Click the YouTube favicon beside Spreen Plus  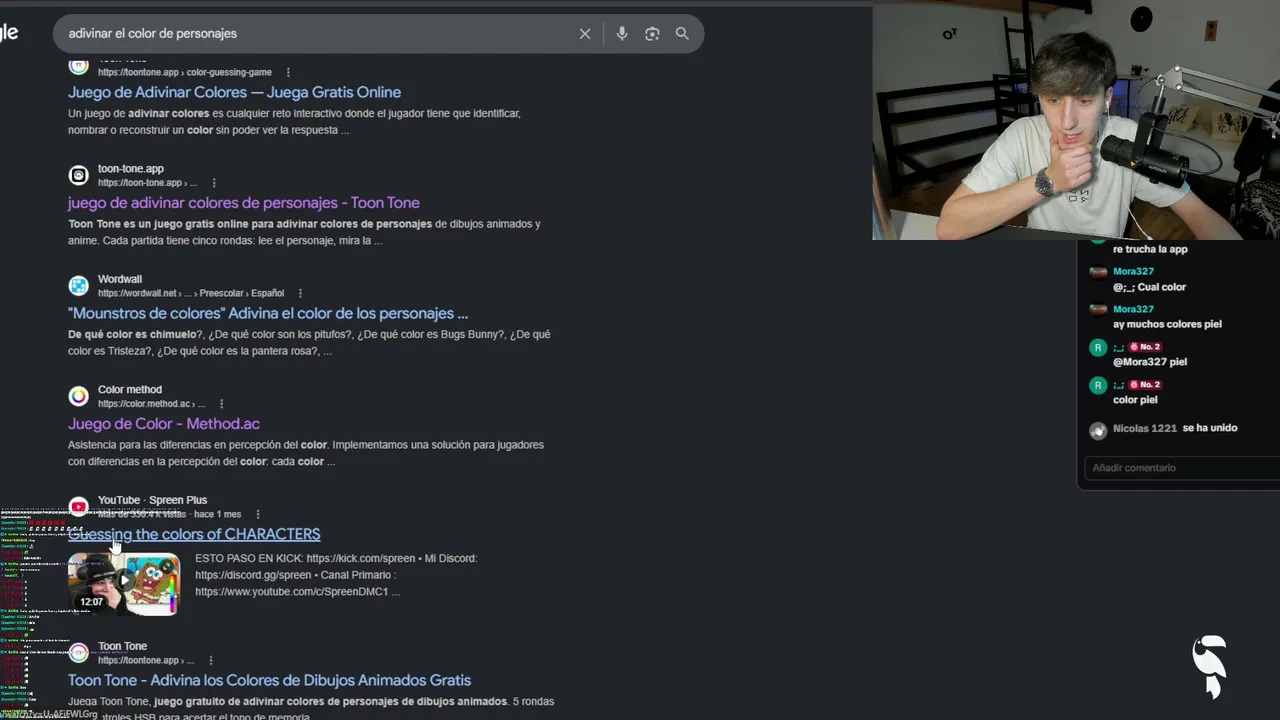78,507
